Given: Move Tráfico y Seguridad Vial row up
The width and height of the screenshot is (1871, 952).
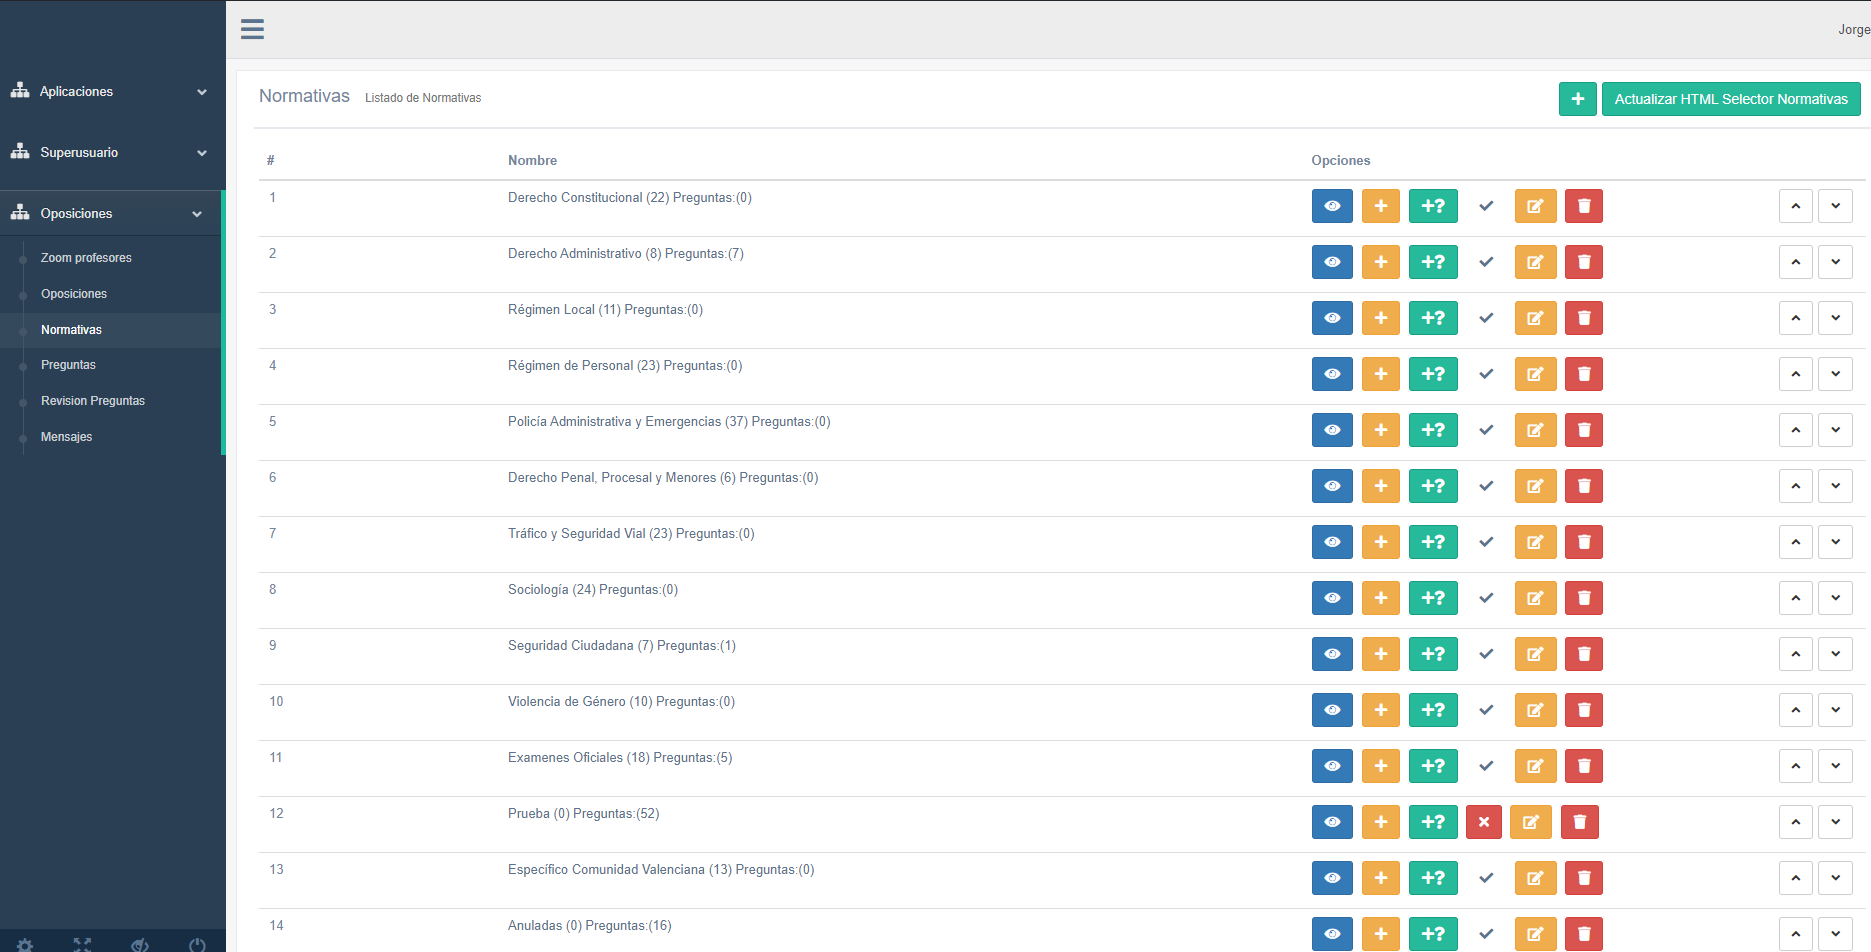Looking at the screenshot, I should point(1795,542).
